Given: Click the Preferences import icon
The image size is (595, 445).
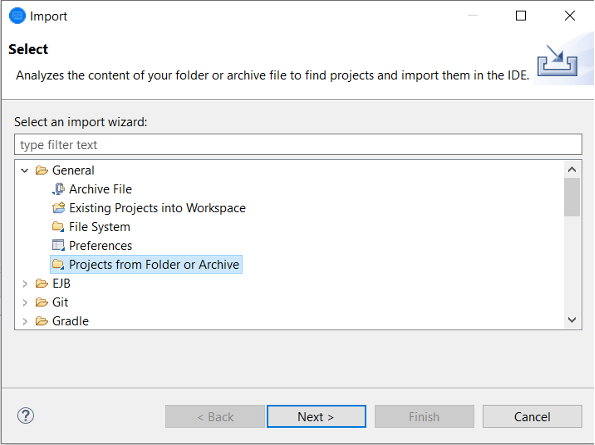Looking at the screenshot, I should tap(58, 245).
